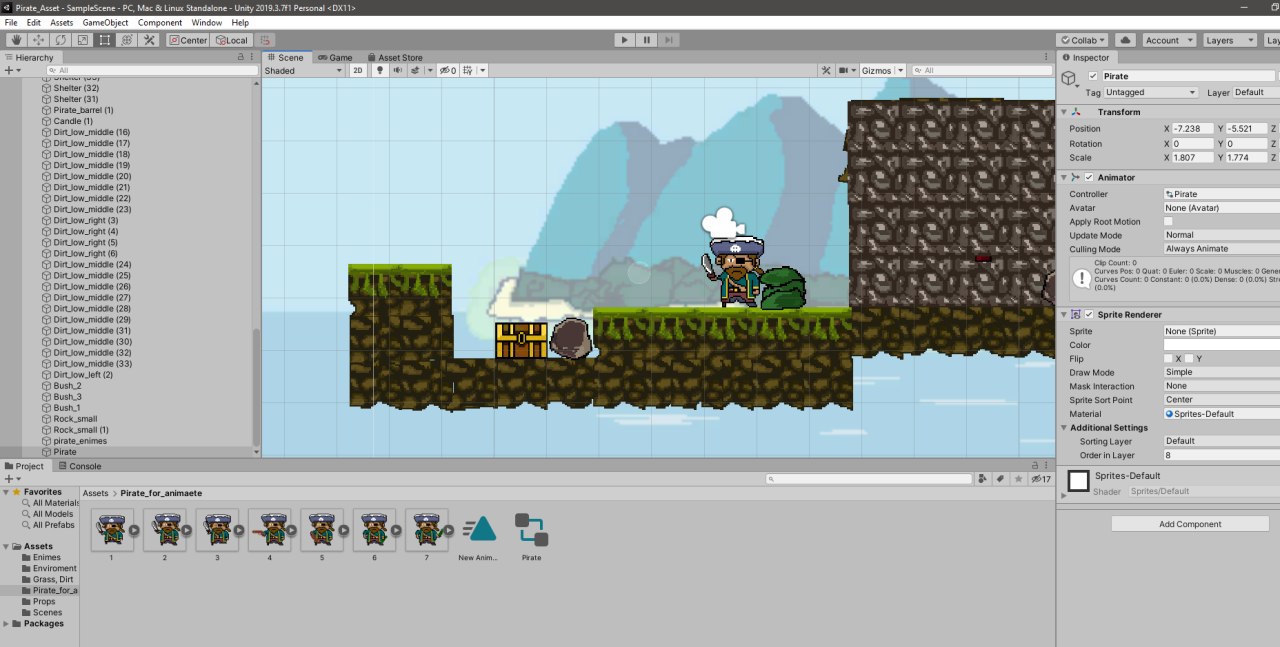This screenshot has height=647, width=1280.
Task: Expand sprite 7 sub-assets arrow
Action: [x=449, y=530]
